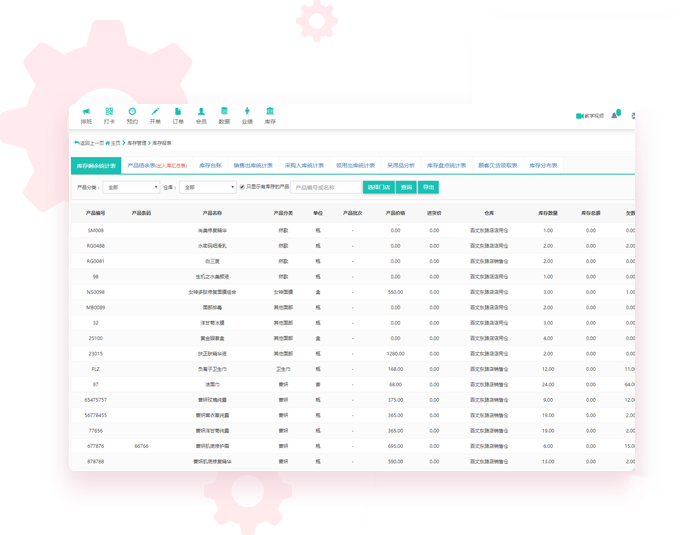This screenshot has width=698, height=535.
Task: Click product code MB0089
Action: point(95,308)
